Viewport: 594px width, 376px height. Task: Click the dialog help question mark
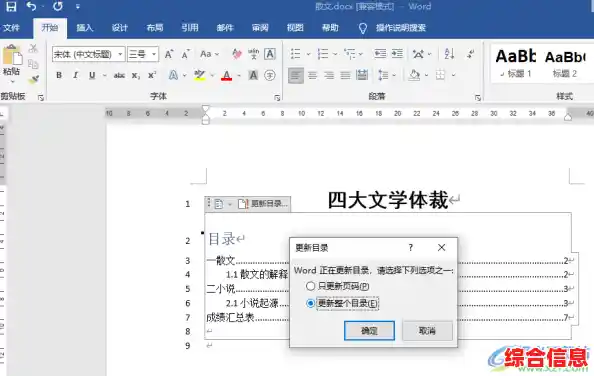[411, 248]
